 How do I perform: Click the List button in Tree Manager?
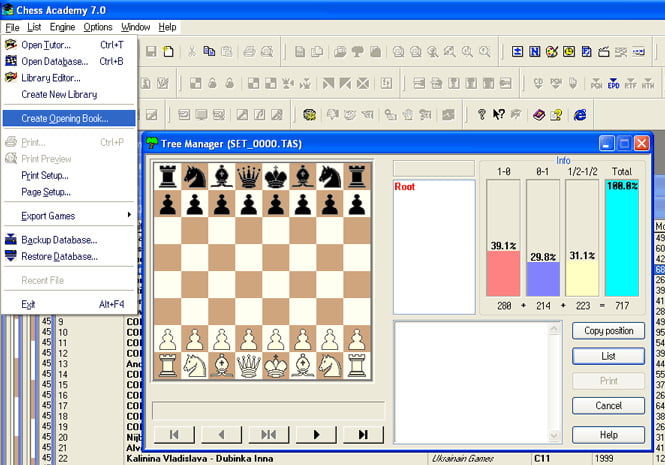click(609, 356)
